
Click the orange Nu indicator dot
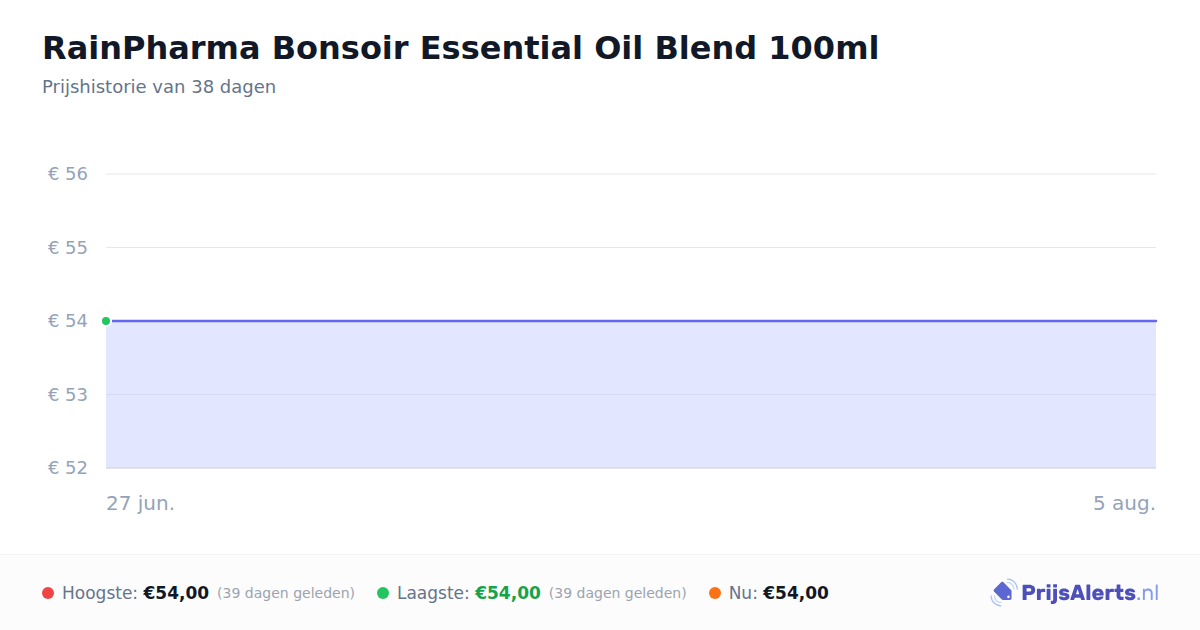tap(715, 593)
